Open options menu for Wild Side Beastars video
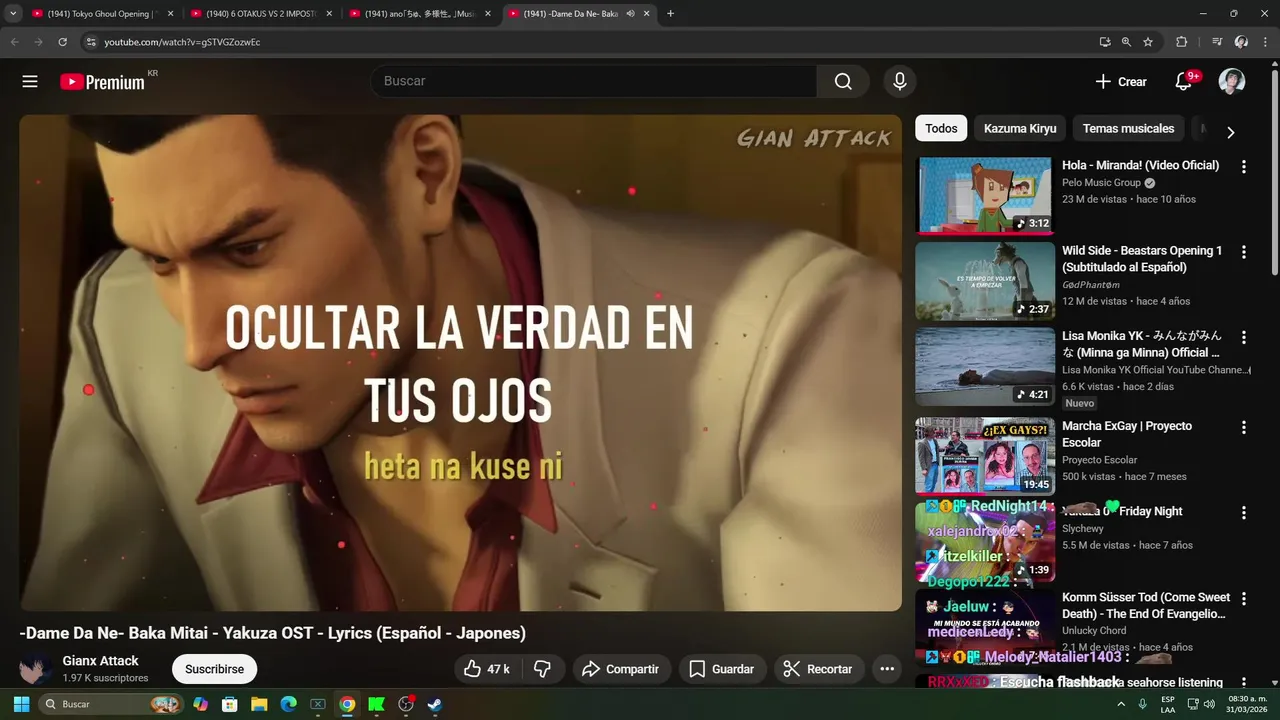 [x=1244, y=252]
